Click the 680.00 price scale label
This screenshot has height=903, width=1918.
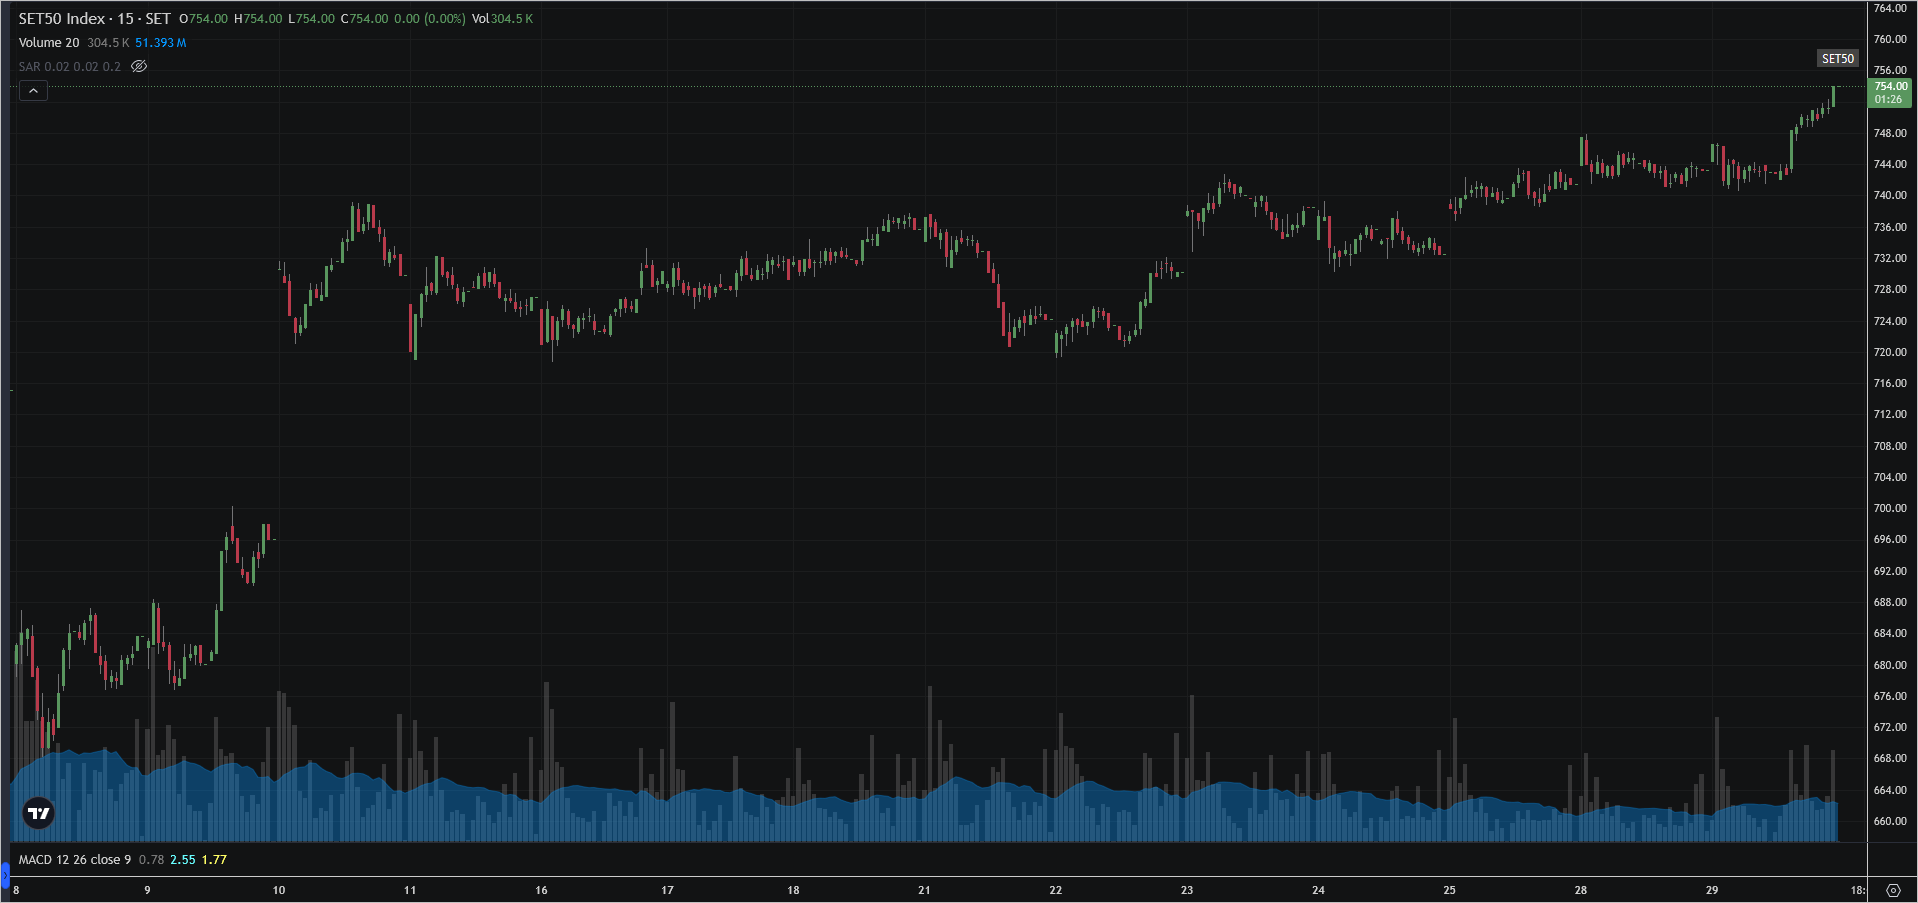click(1889, 665)
